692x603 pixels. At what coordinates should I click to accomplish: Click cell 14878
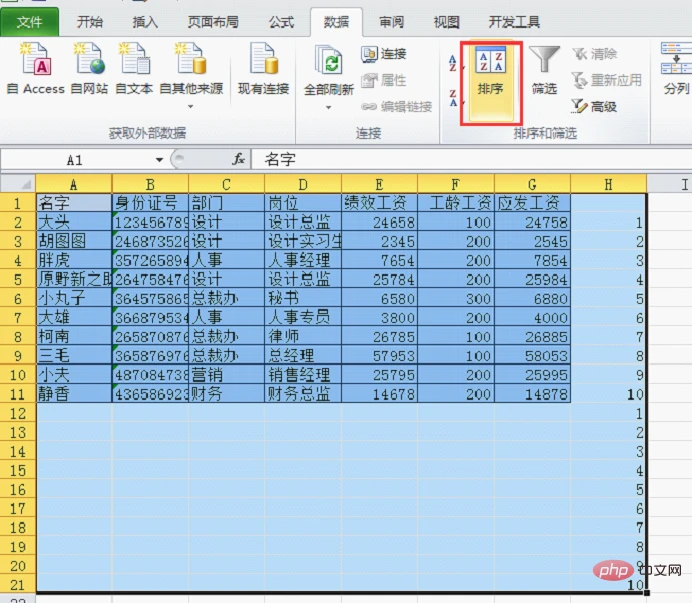pyautogui.click(x=532, y=394)
